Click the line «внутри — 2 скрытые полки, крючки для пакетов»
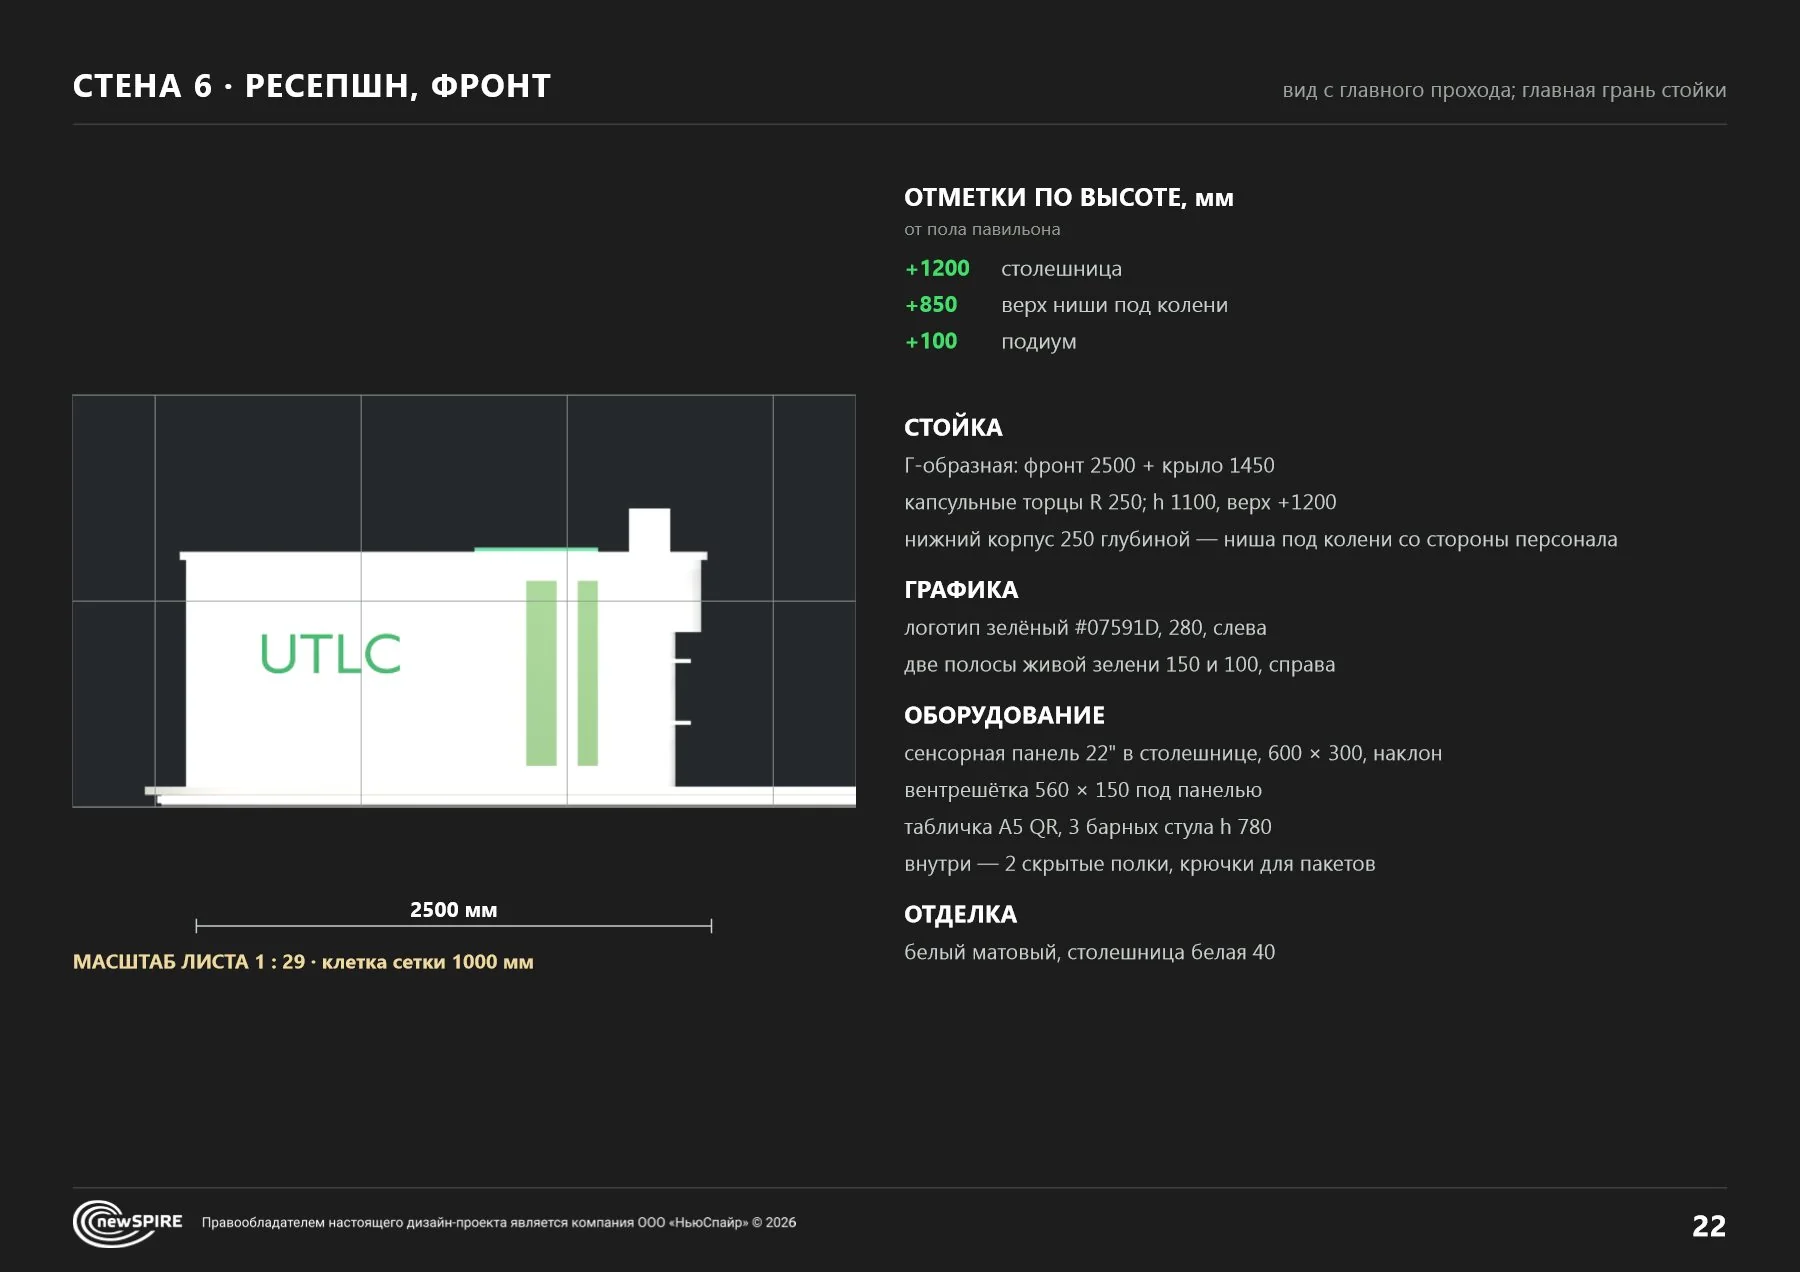 tap(1139, 864)
